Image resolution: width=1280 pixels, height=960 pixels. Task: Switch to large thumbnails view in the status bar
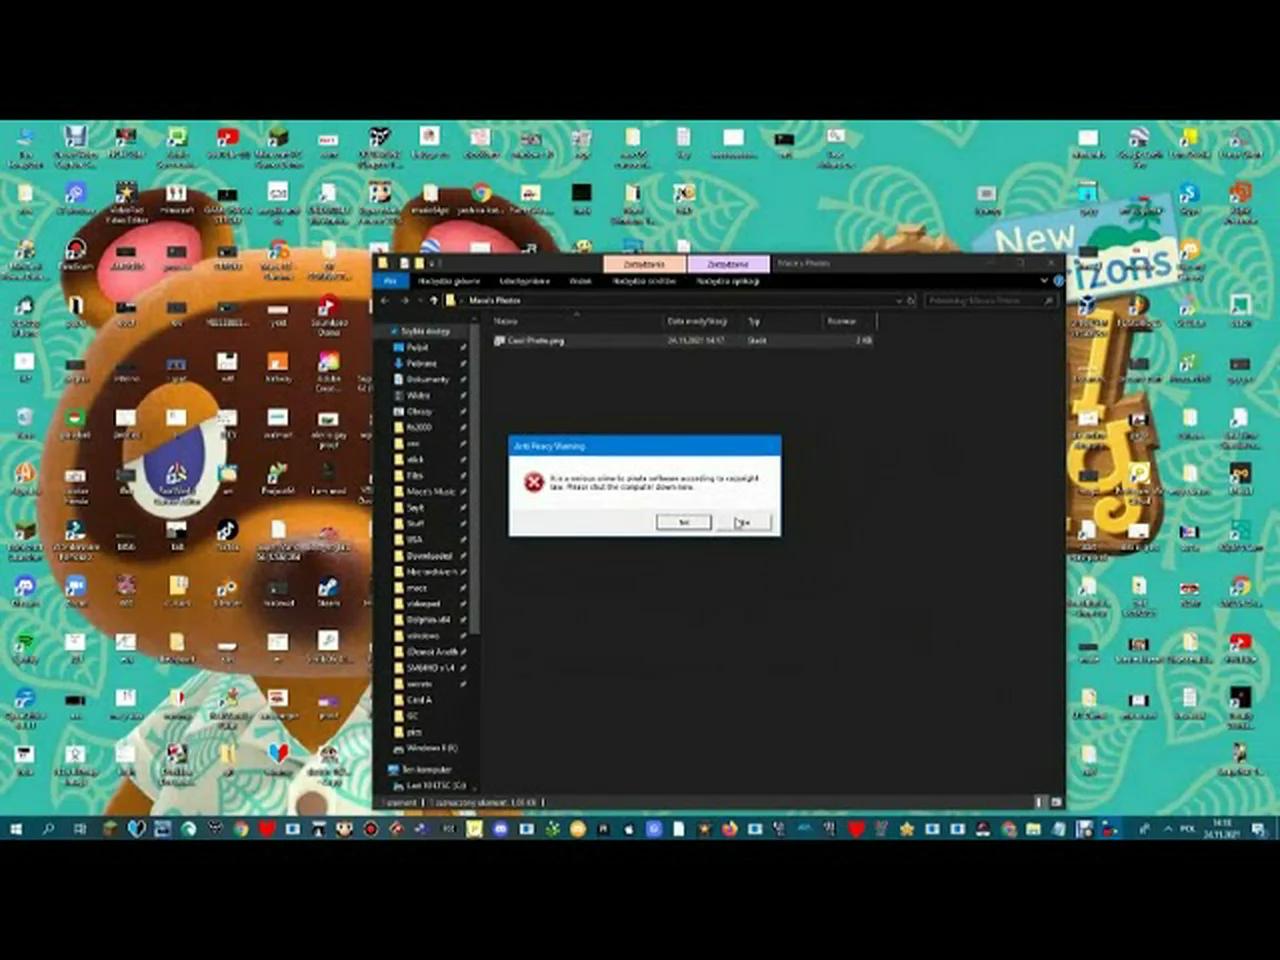pyautogui.click(x=1055, y=802)
